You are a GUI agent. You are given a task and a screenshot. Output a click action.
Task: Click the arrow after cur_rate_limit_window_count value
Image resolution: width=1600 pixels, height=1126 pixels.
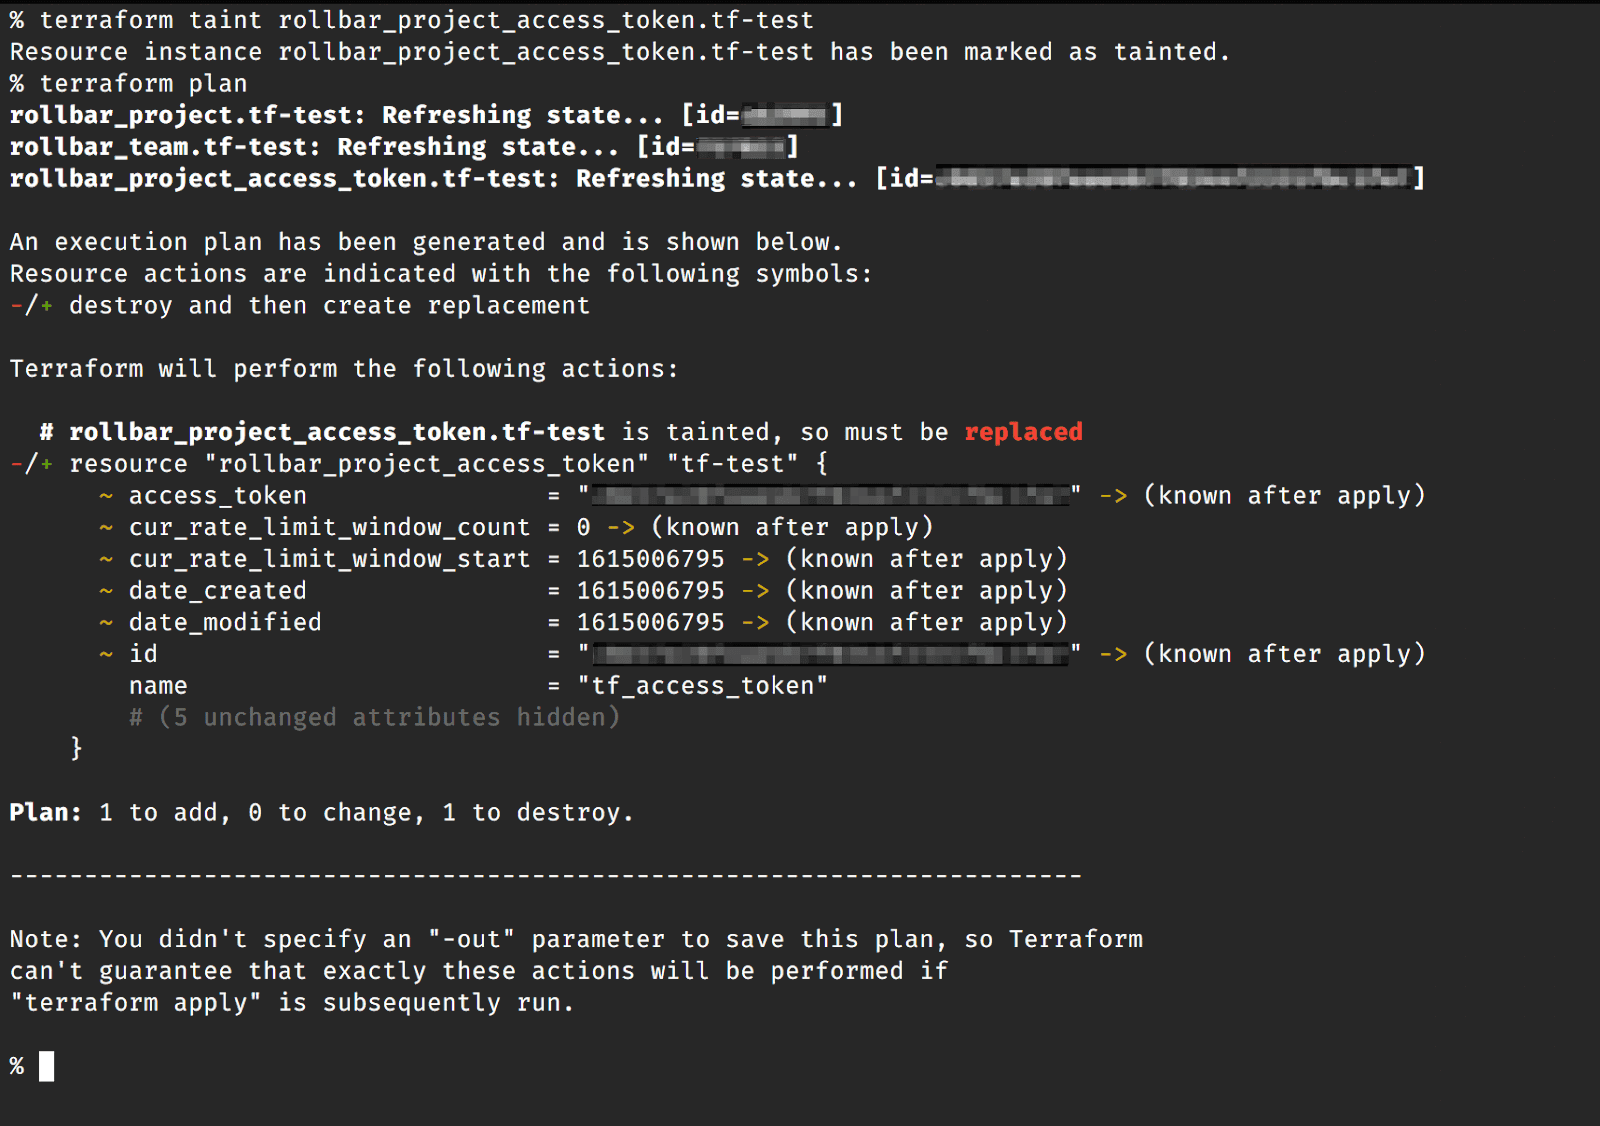point(621,527)
